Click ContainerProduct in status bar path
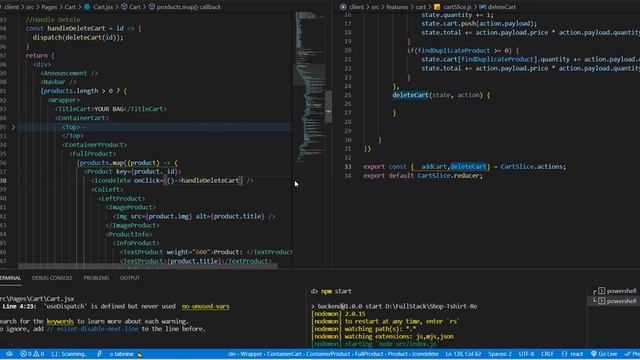The image size is (640, 360). click(x=329, y=354)
